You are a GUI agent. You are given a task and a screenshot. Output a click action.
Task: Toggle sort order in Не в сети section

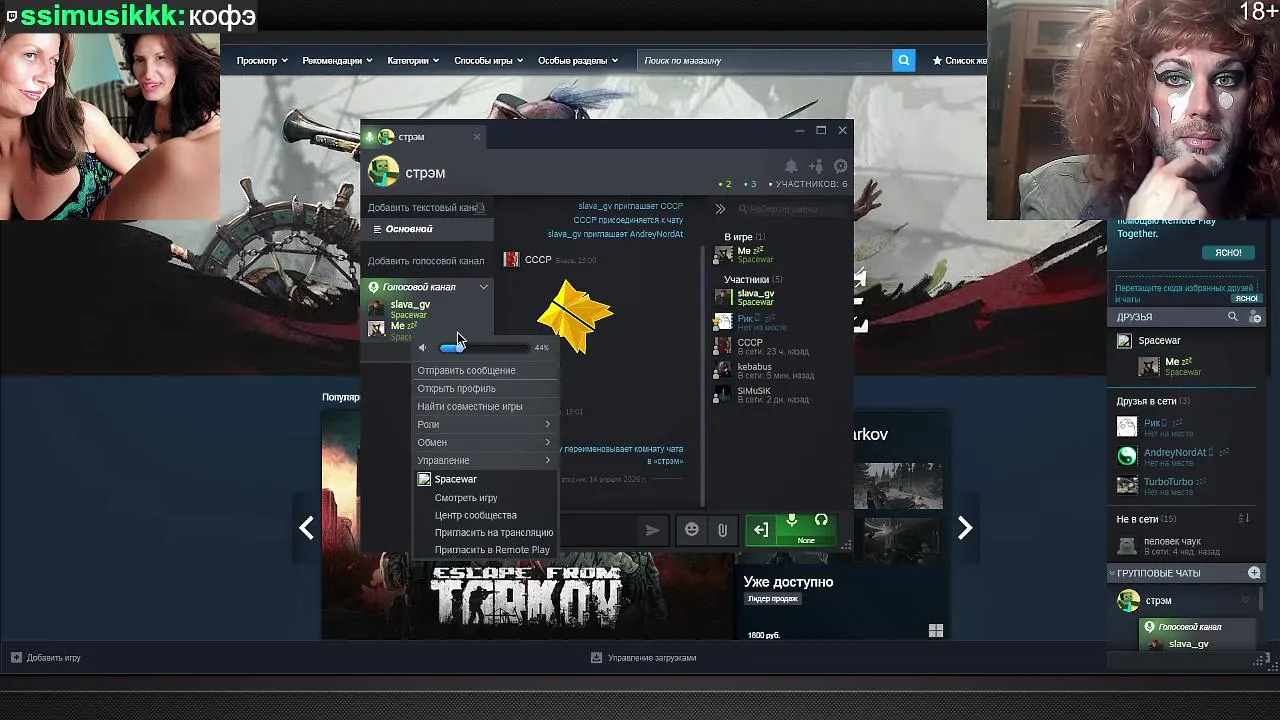coord(1244,519)
